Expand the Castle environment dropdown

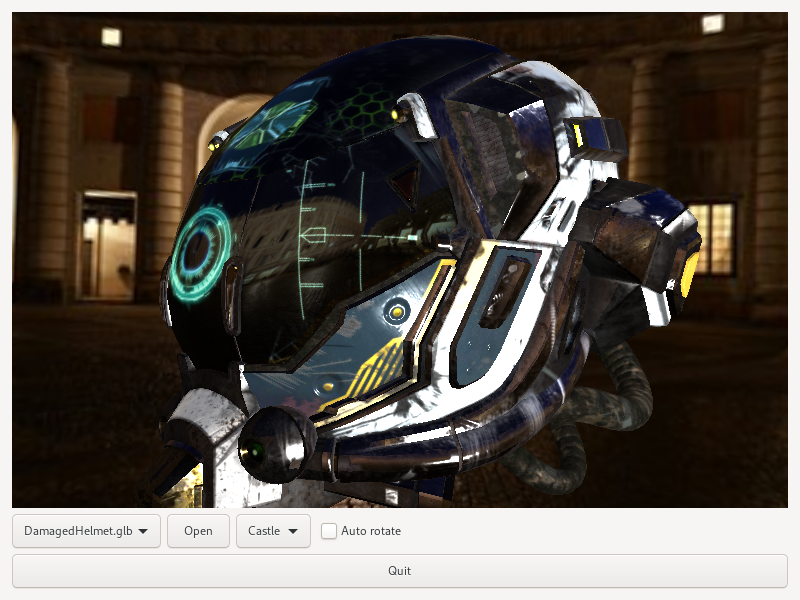(x=273, y=531)
